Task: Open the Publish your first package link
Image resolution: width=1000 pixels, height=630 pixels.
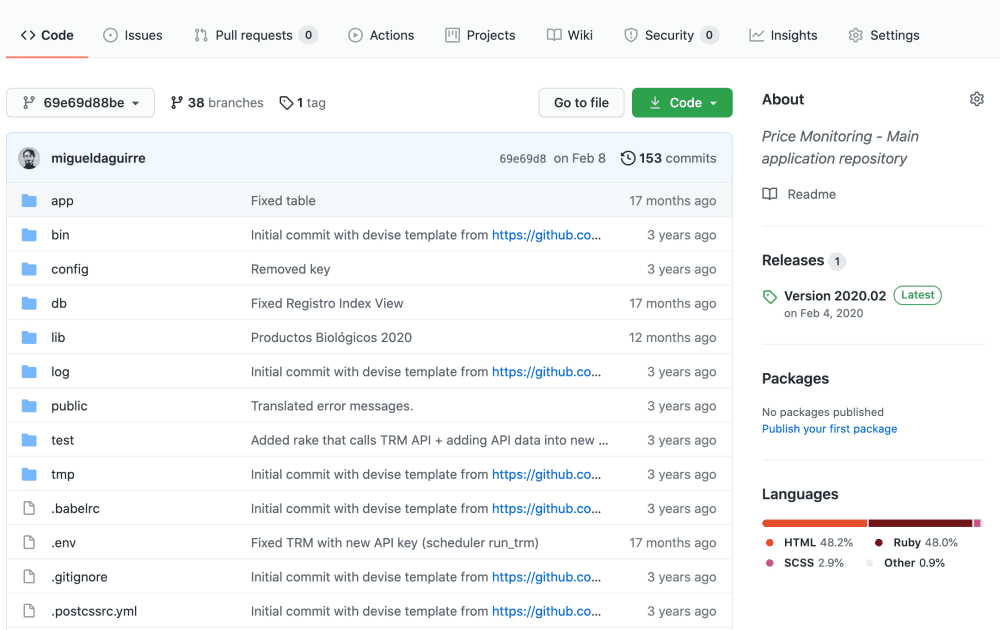Action: click(x=829, y=429)
